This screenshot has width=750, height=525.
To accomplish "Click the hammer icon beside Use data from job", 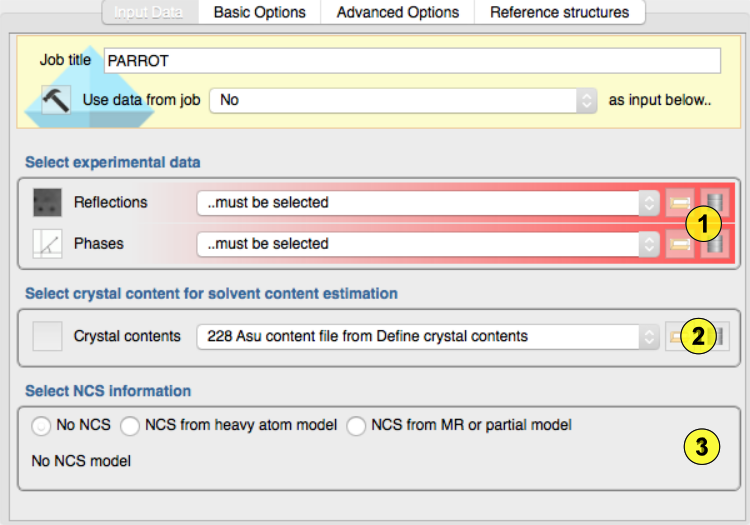I will (x=56, y=100).
